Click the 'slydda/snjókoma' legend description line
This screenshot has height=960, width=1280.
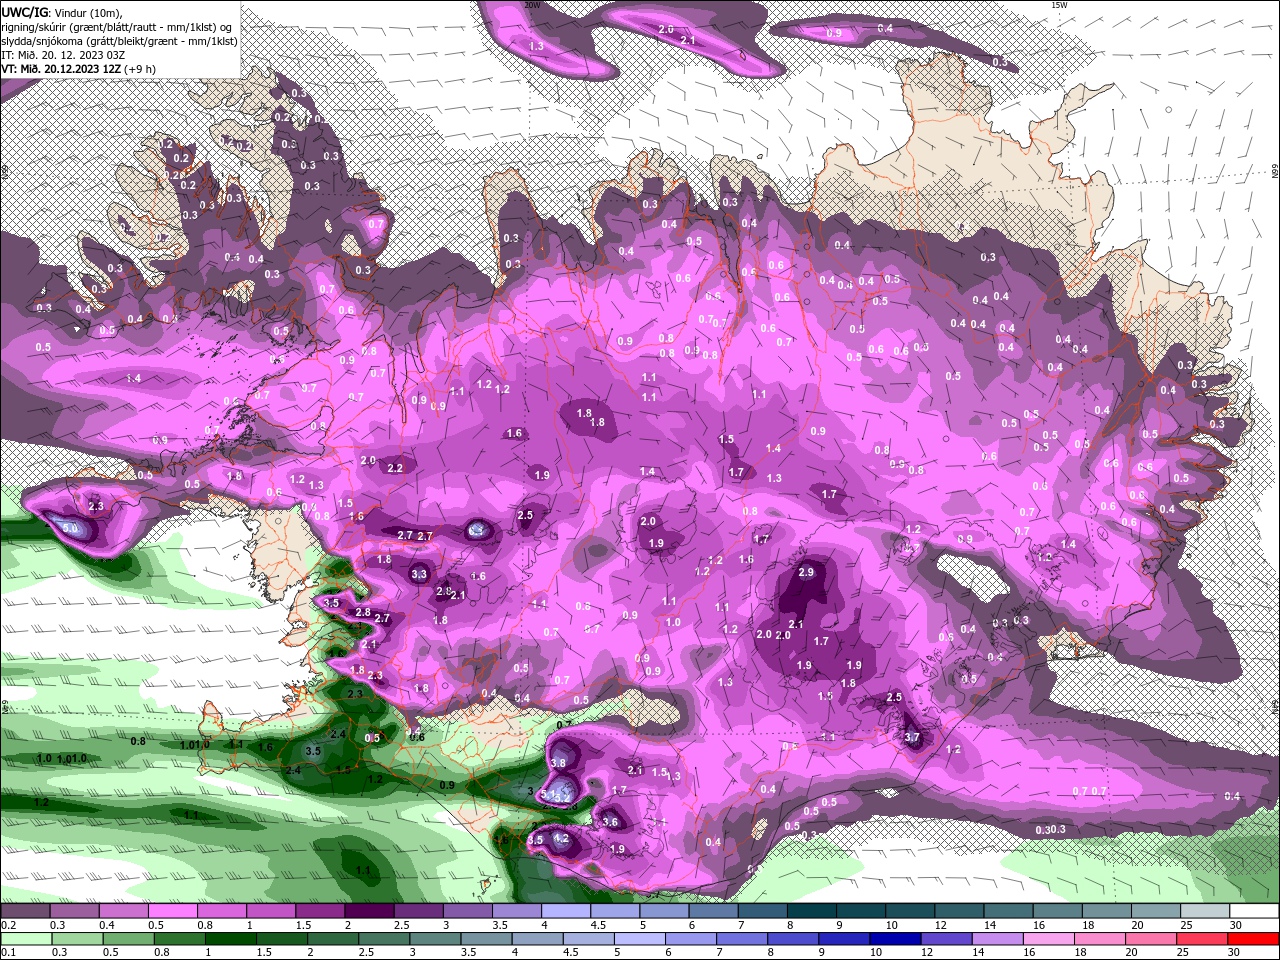[119, 41]
